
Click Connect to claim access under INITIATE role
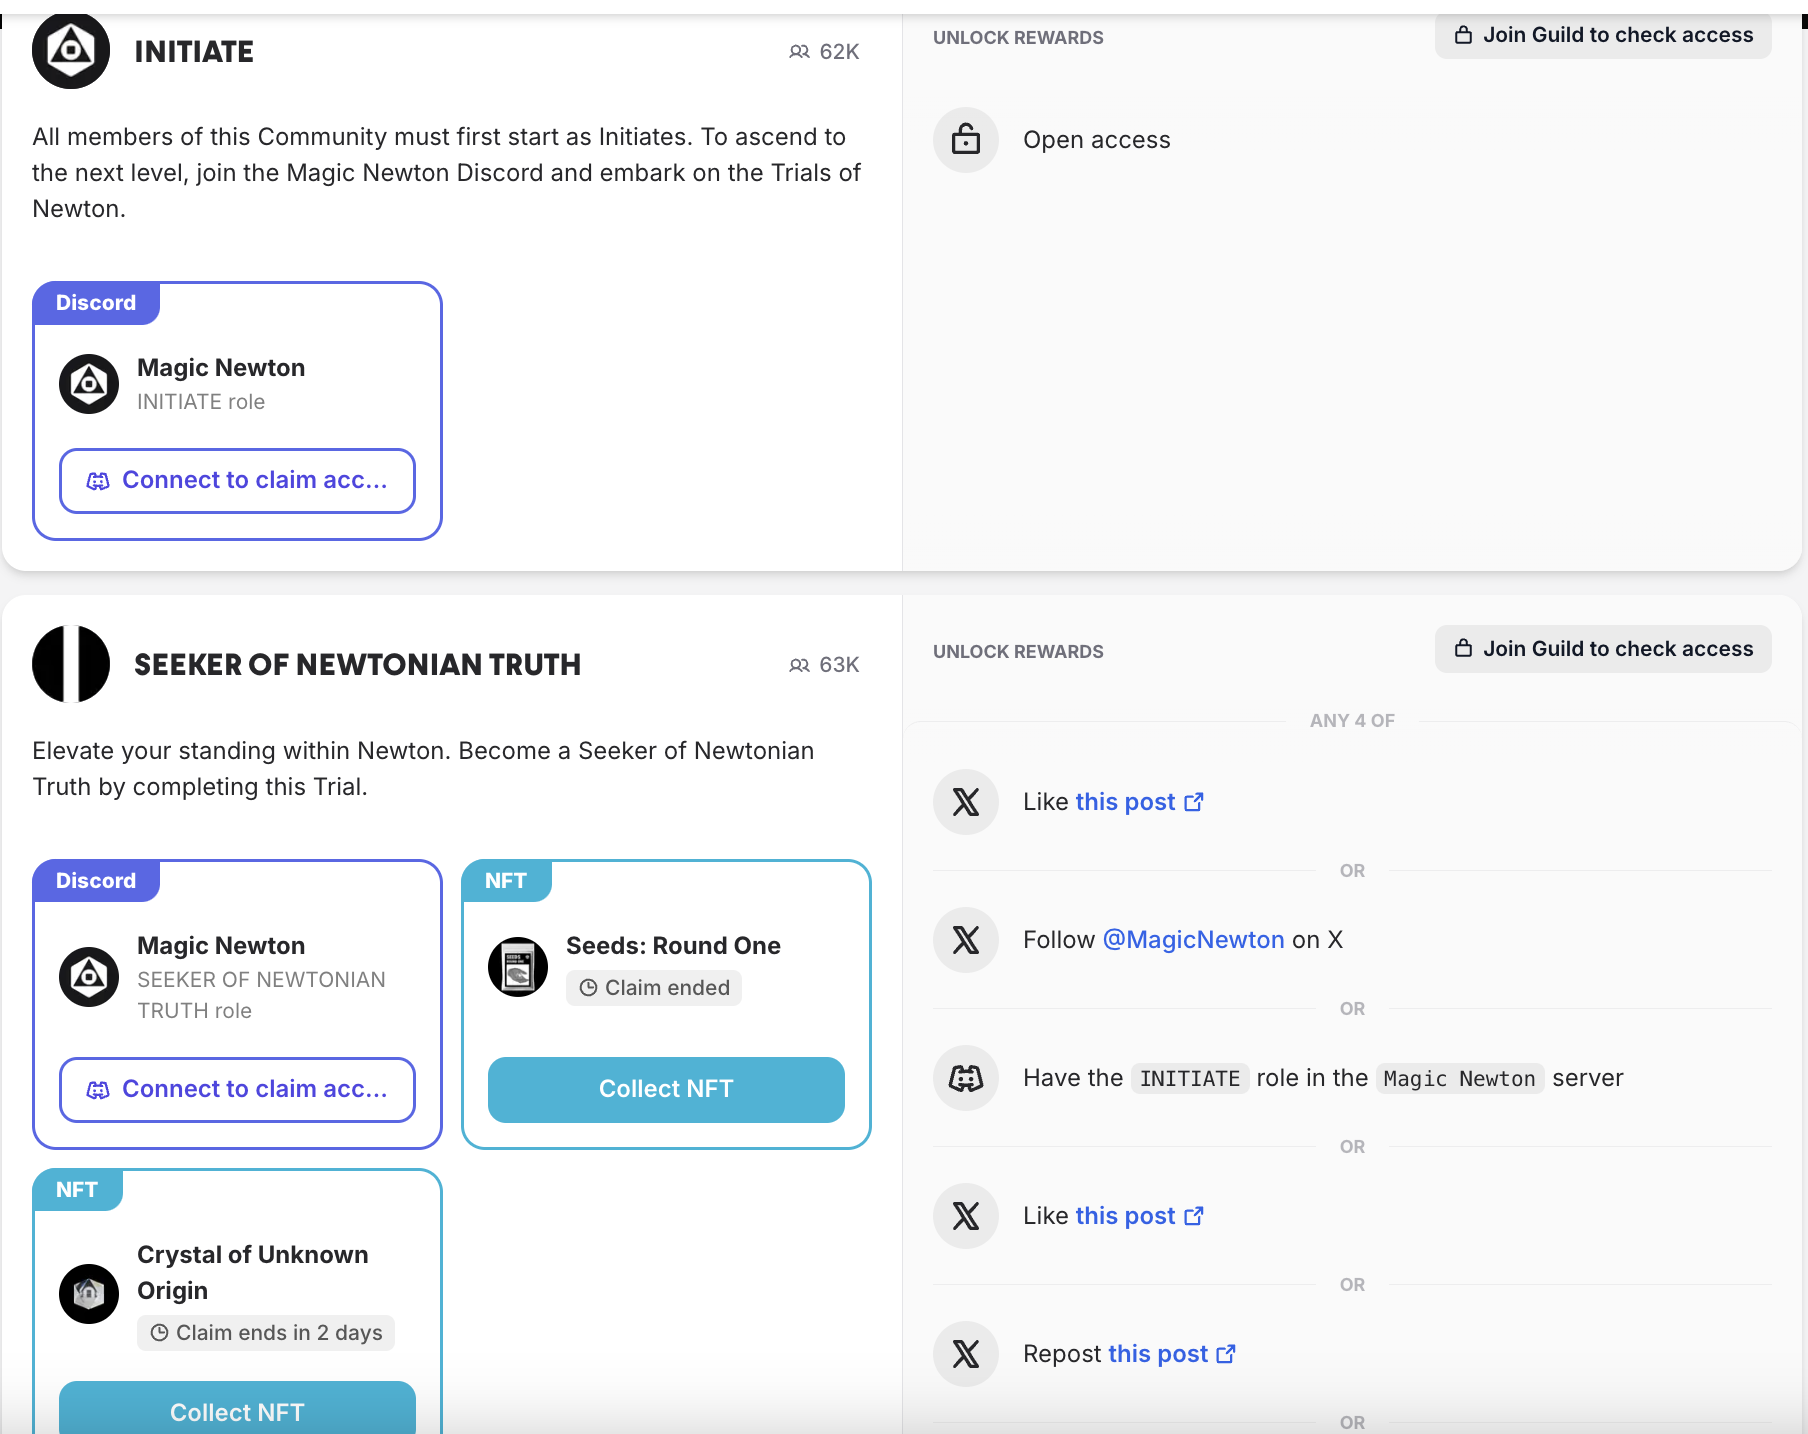point(237,481)
